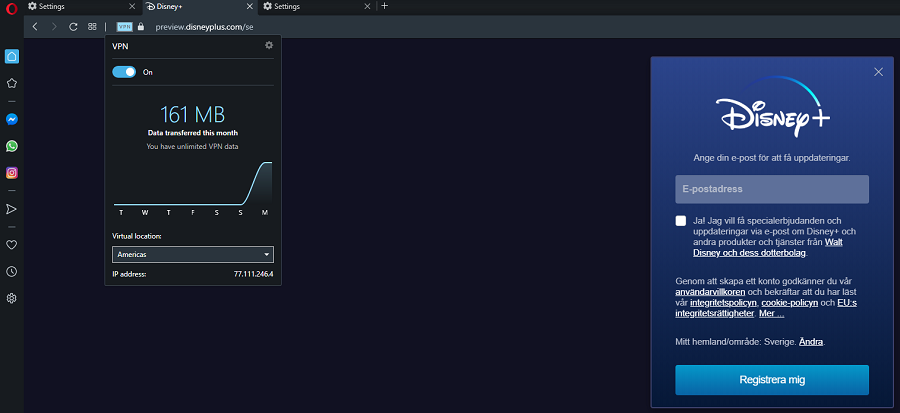
Task: Click the 161 MB data value
Action: 192,115
